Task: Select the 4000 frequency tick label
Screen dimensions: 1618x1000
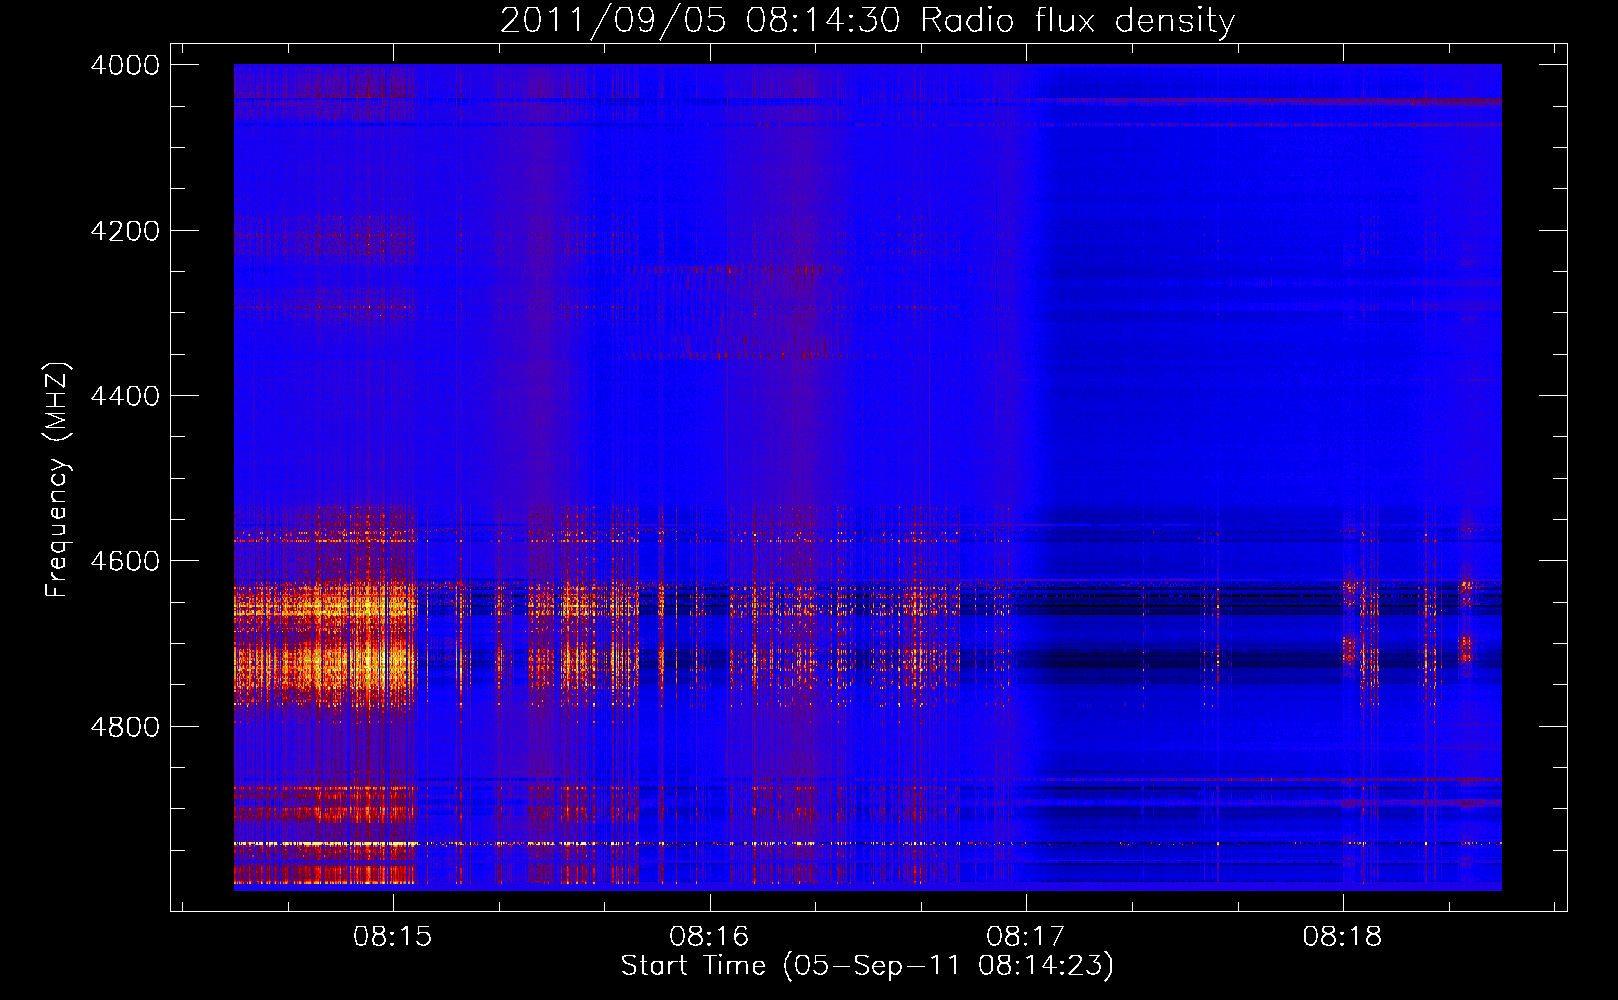Action: (x=124, y=65)
